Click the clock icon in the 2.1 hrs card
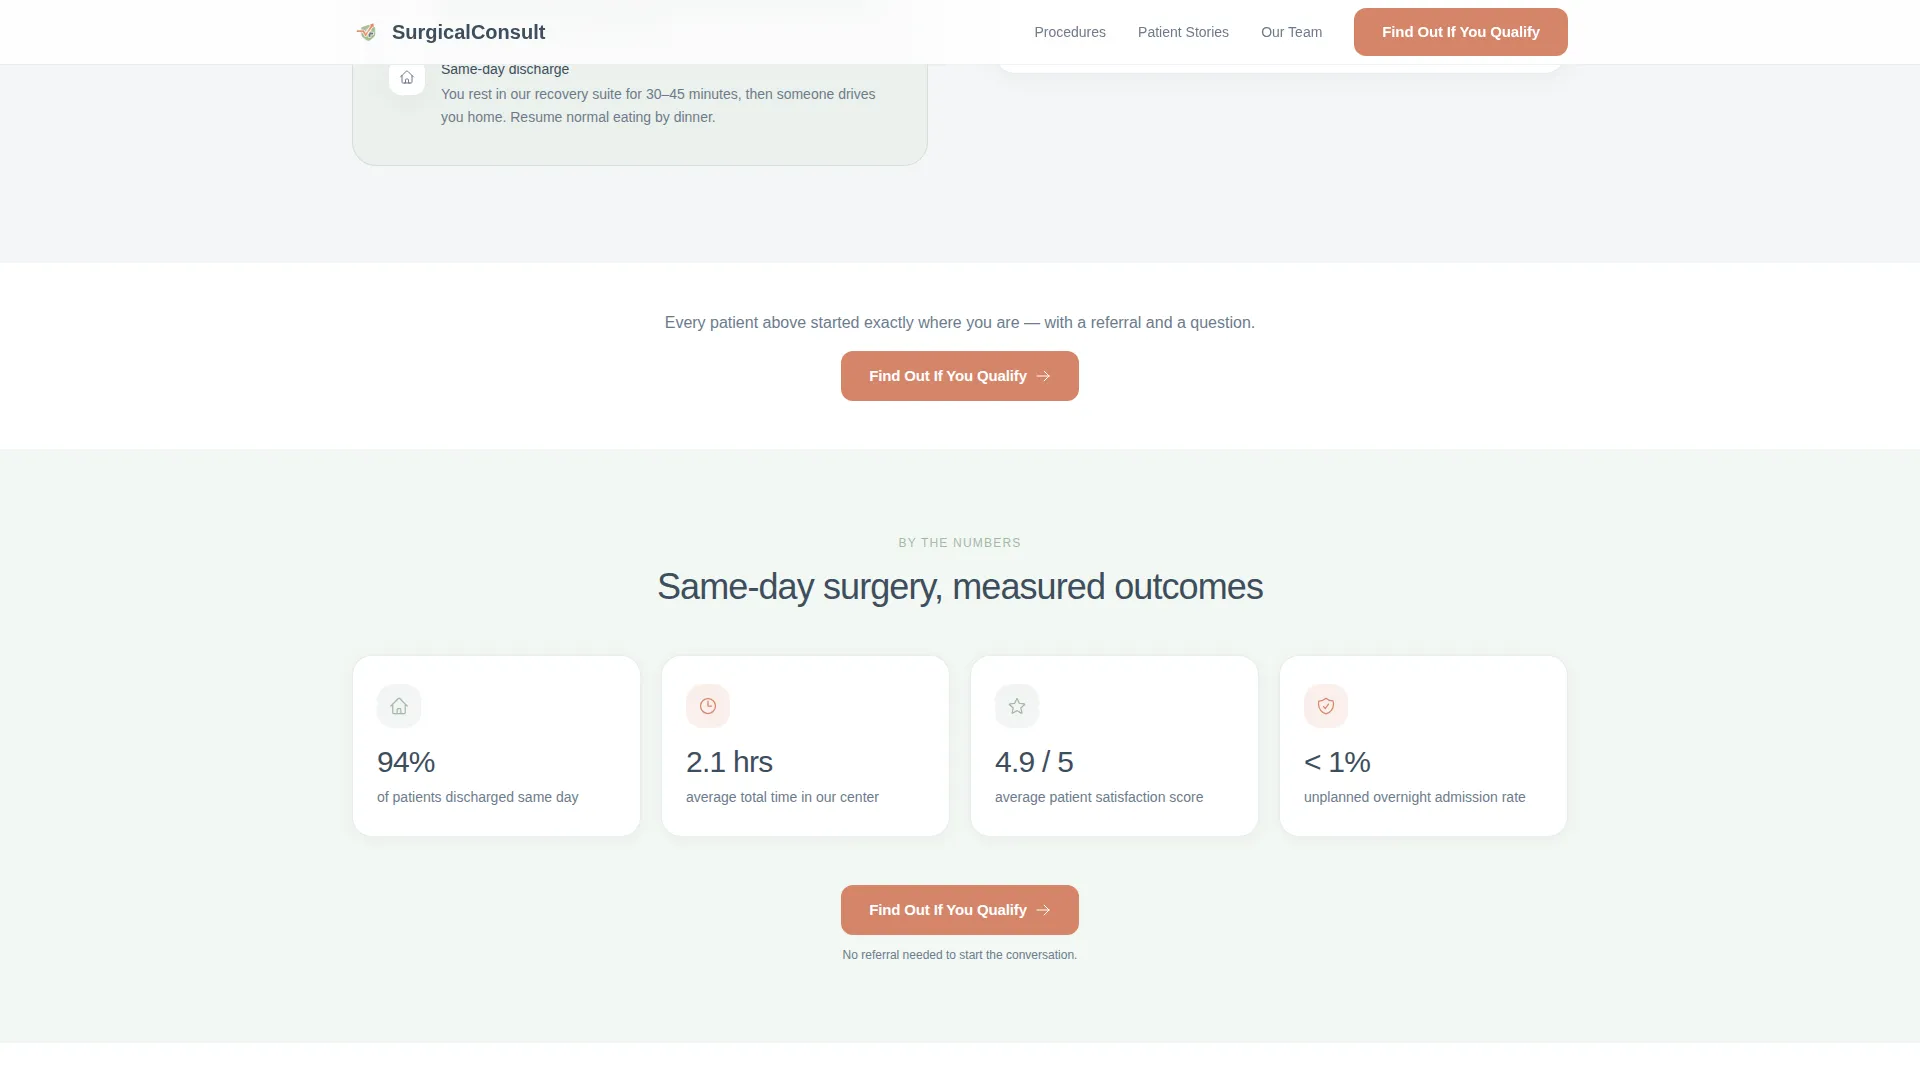 (708, 706)
